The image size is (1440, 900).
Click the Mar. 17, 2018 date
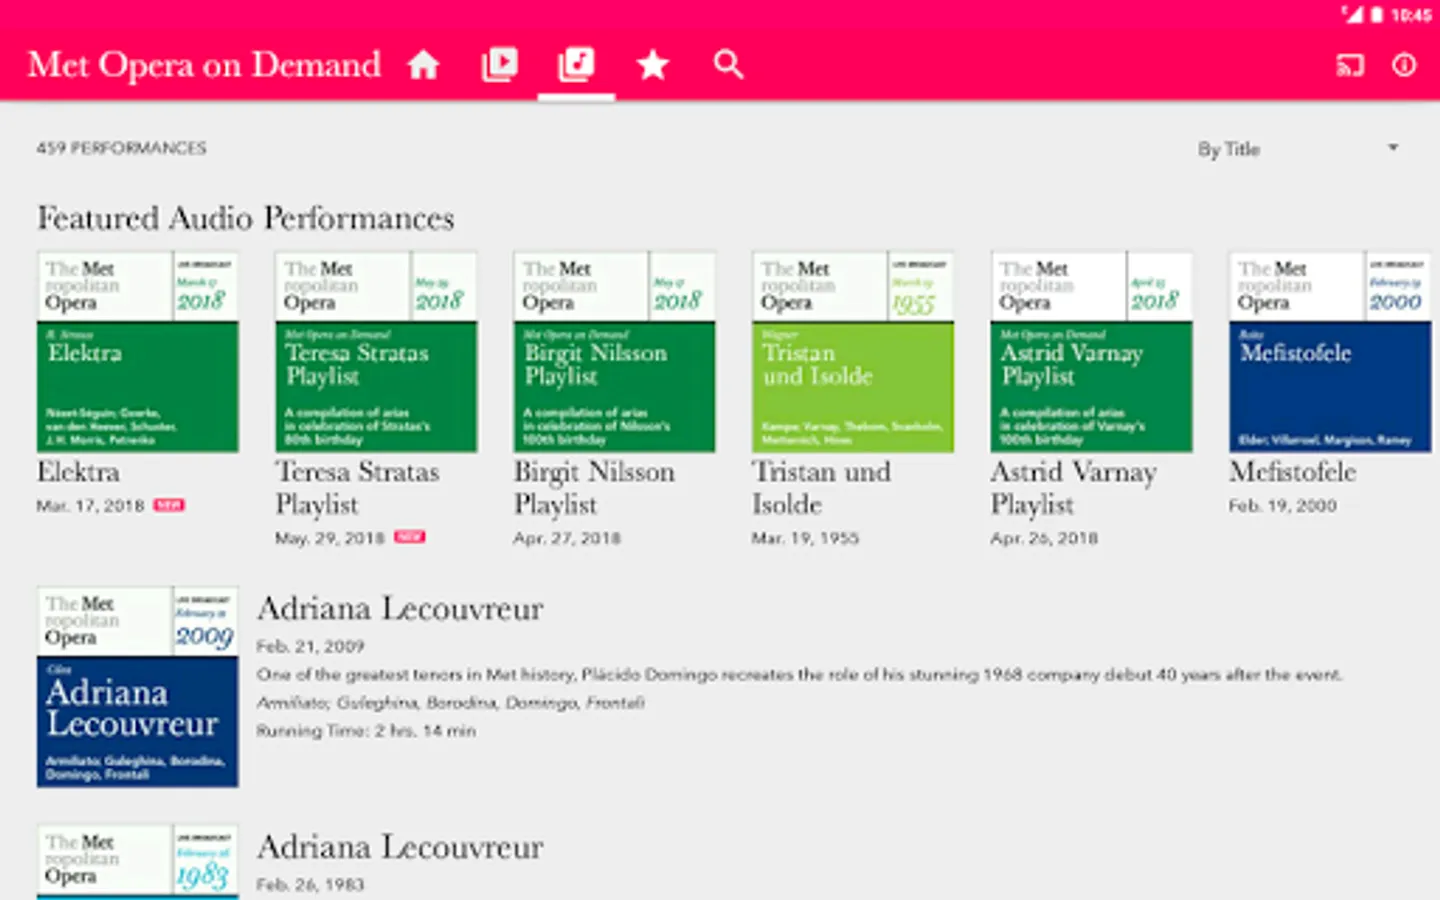click(x=90, y=506)
